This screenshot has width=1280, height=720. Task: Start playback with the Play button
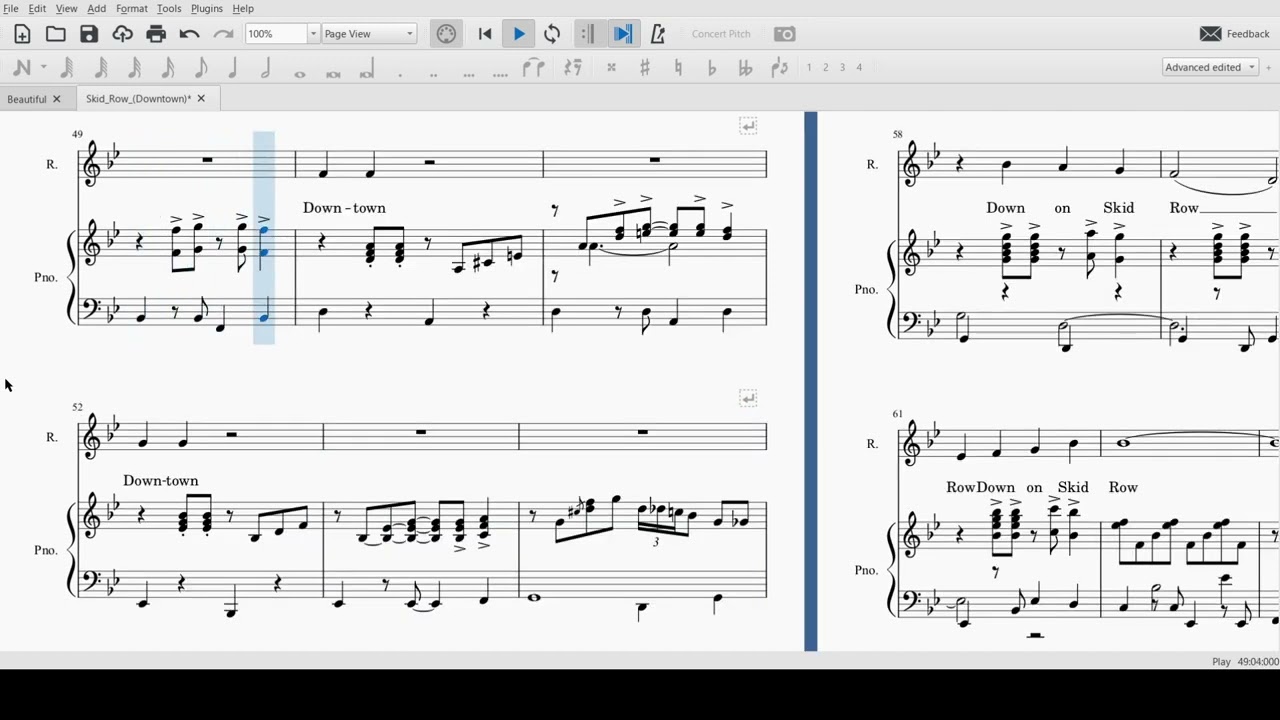tap(519, 34)
